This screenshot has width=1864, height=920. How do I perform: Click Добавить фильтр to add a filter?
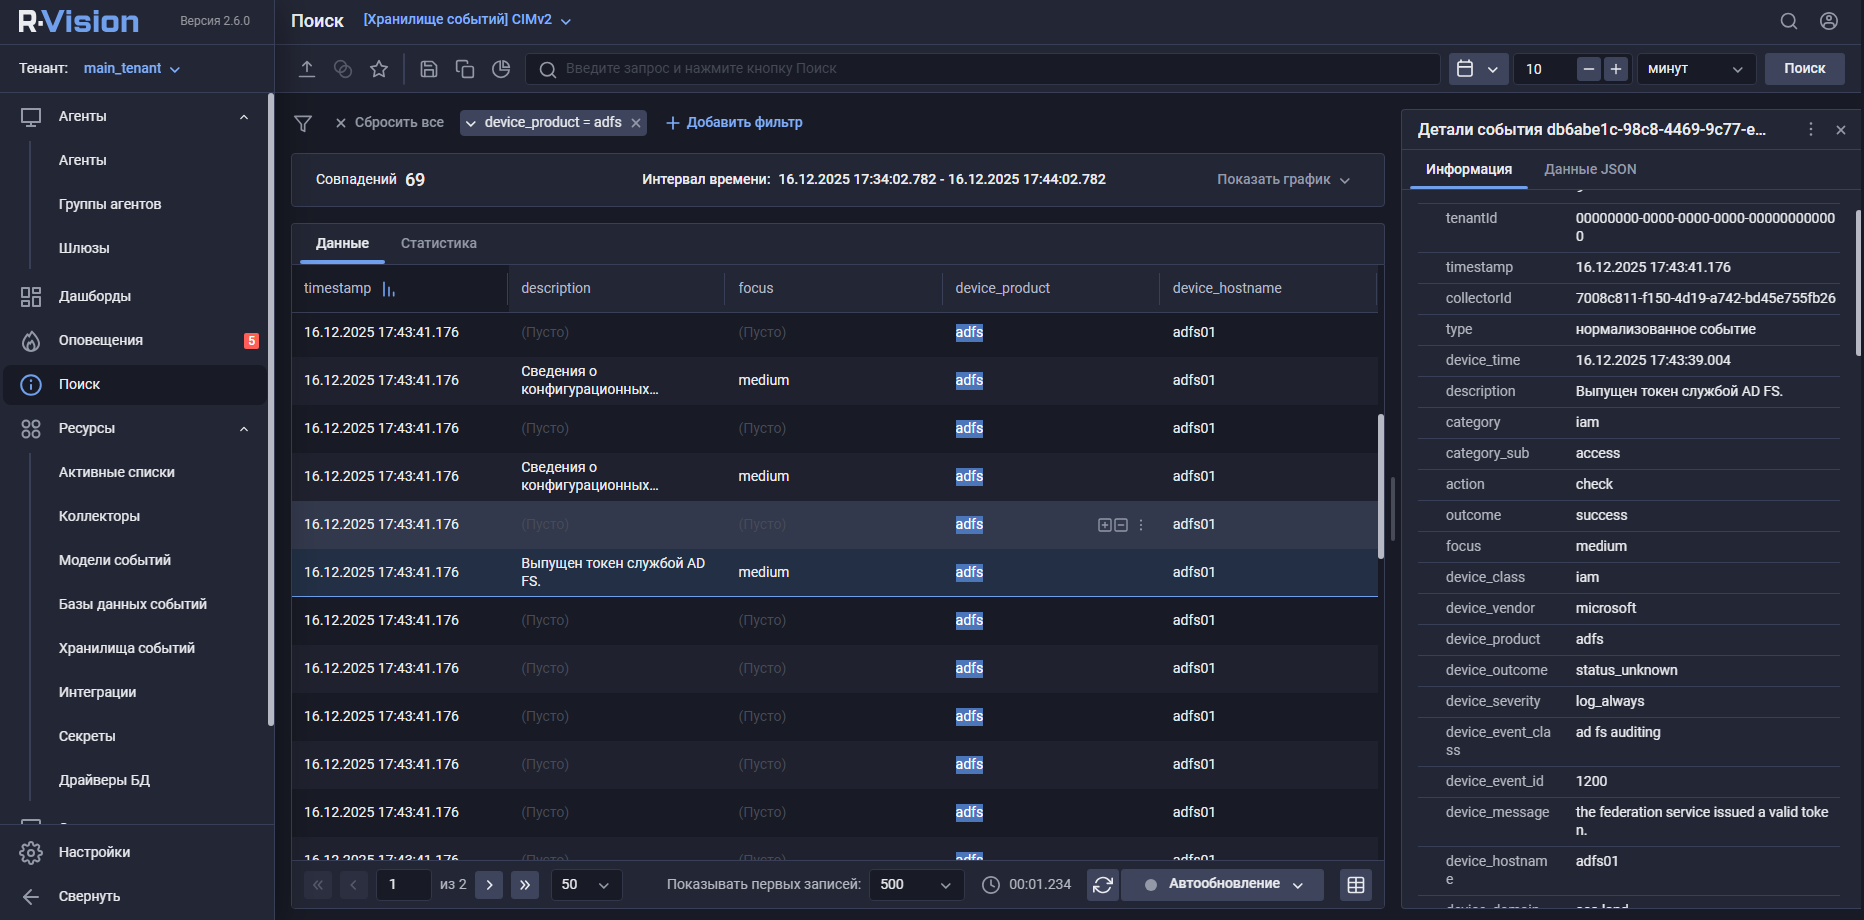[x=734, y=123]
